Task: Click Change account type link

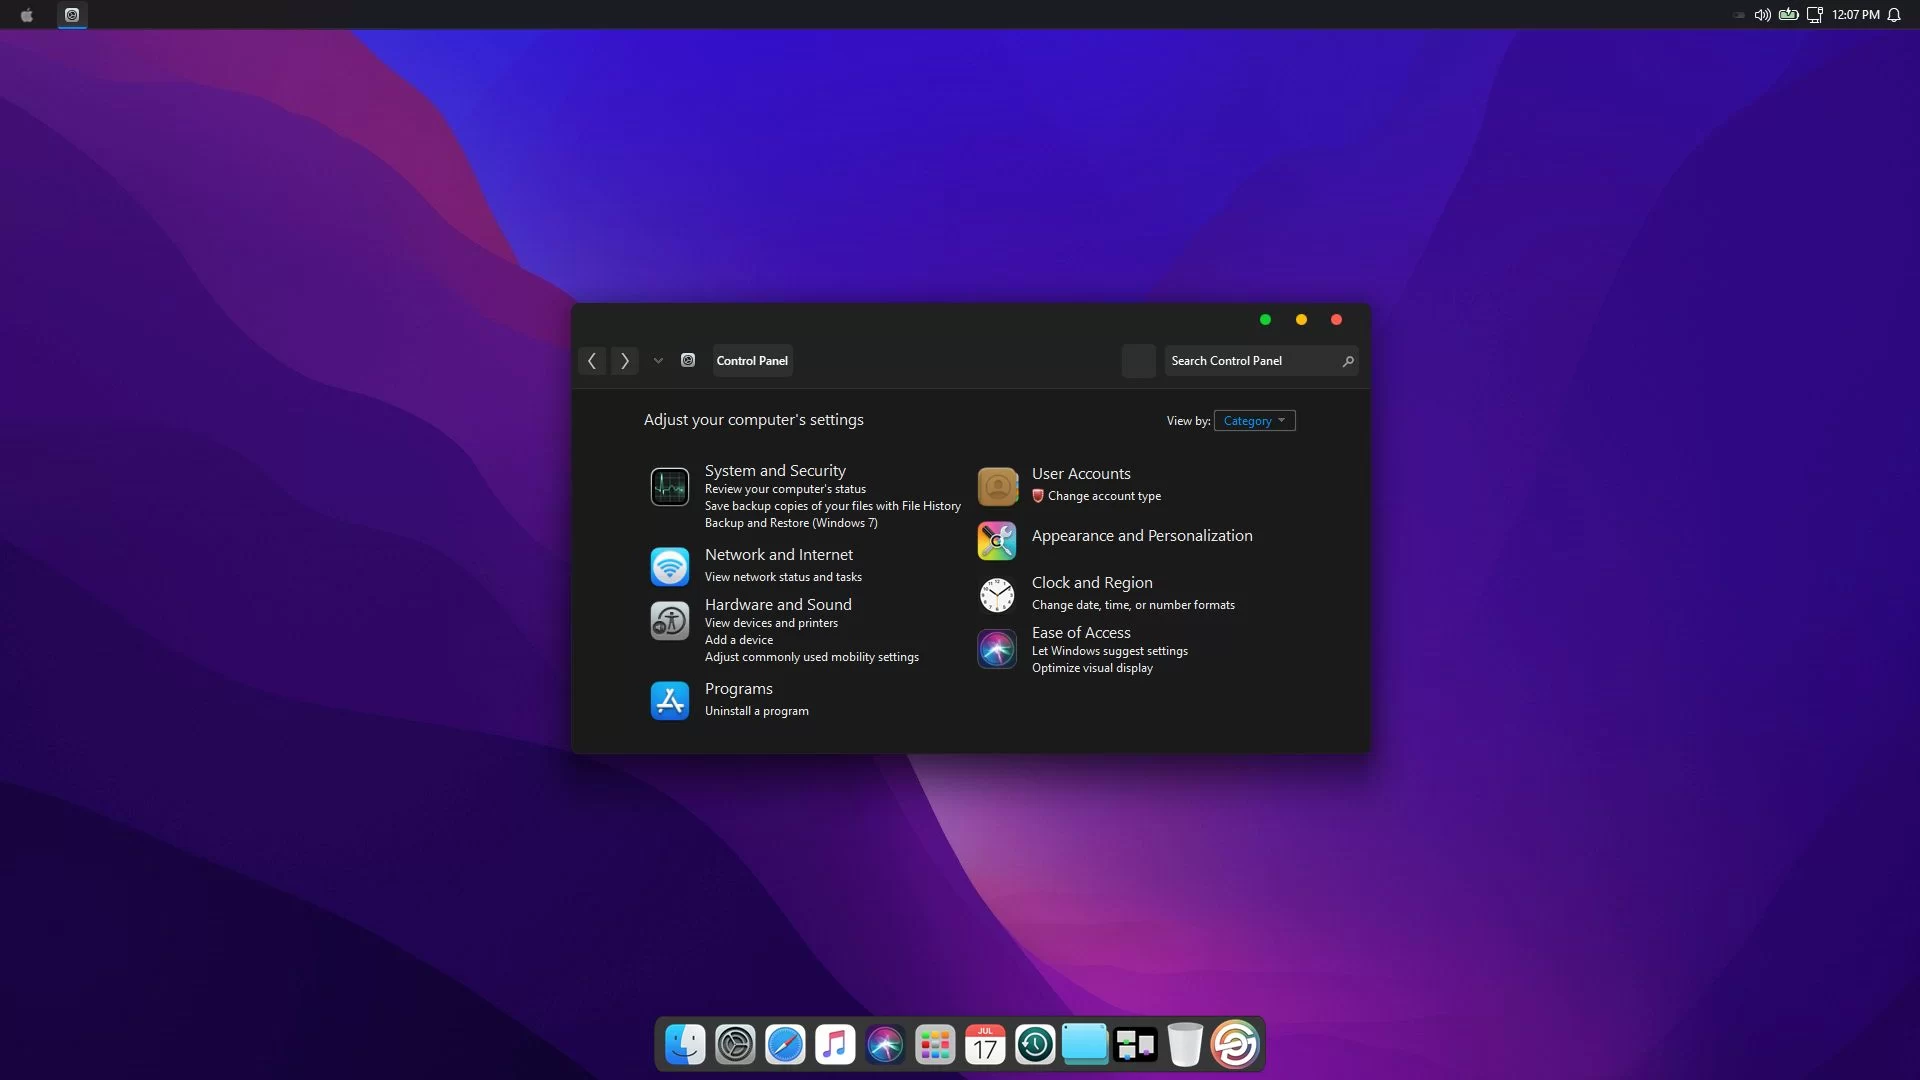Action: pos(1104,496)
